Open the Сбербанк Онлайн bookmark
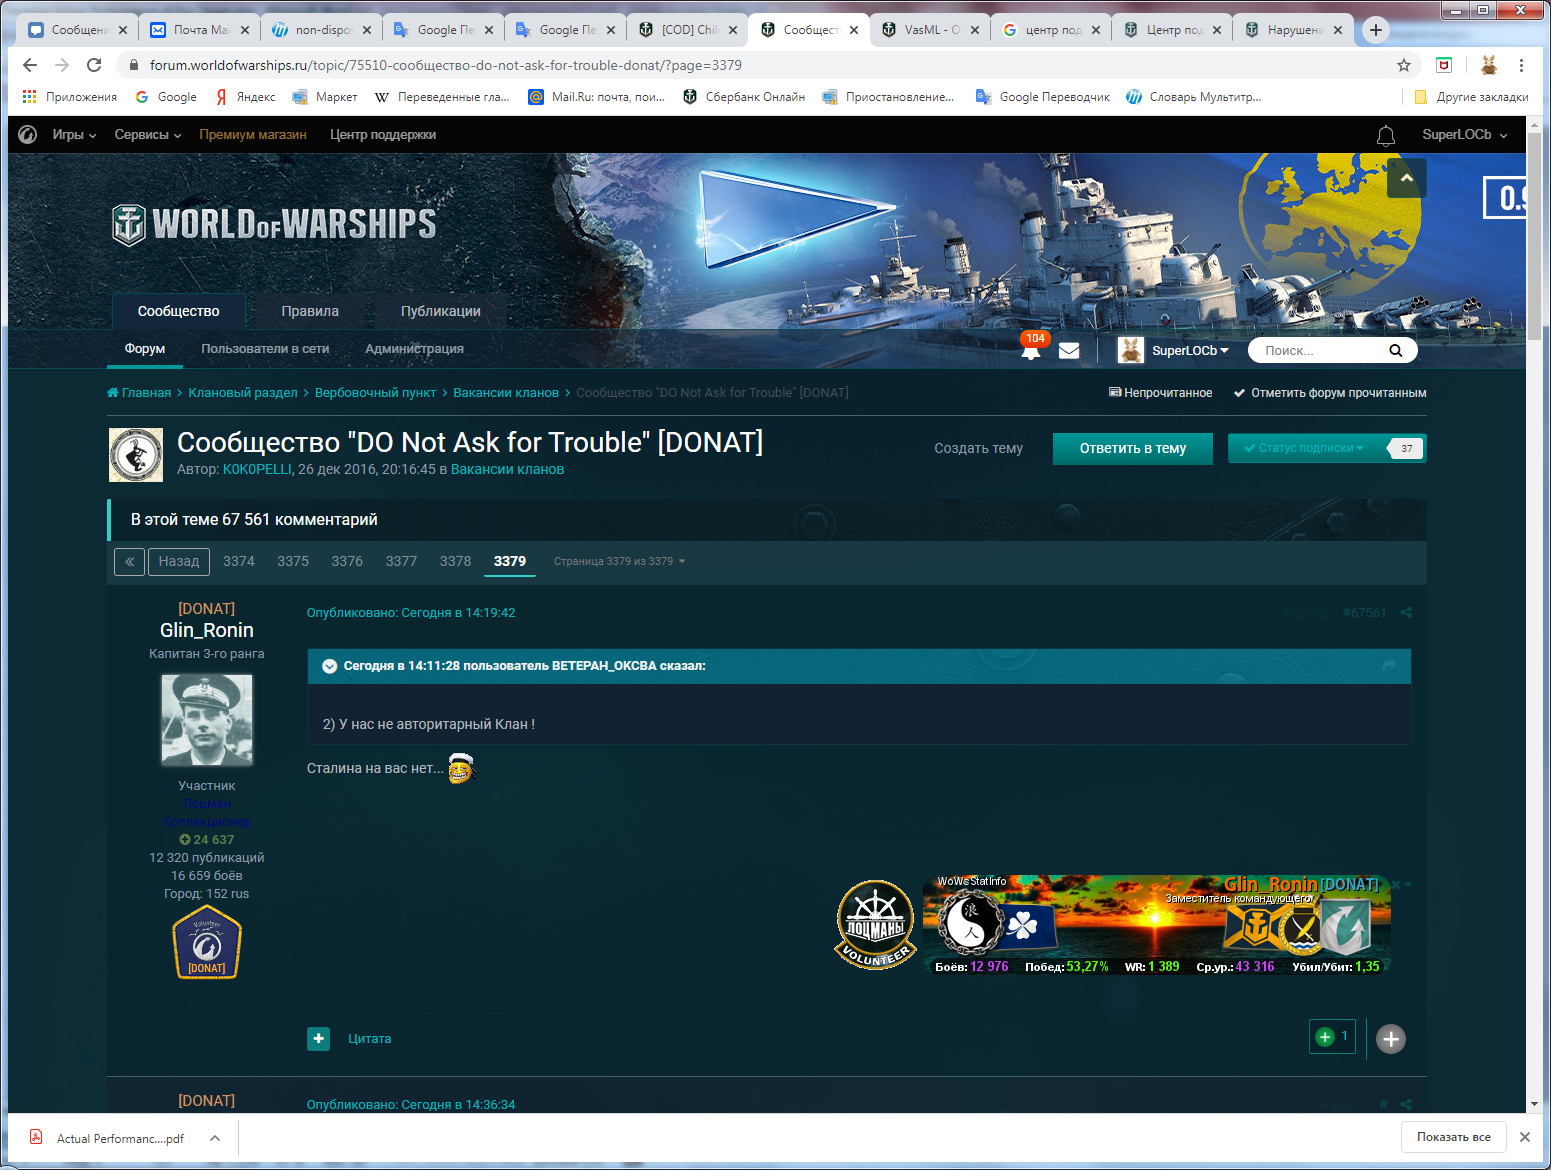This screenshot has width=1551, height=1170. click(743, 97)
